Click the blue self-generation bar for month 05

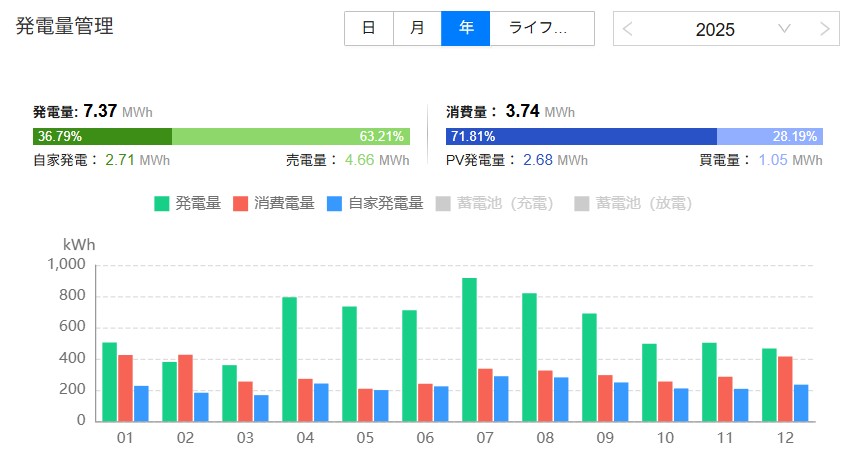[x=381, y=406]
